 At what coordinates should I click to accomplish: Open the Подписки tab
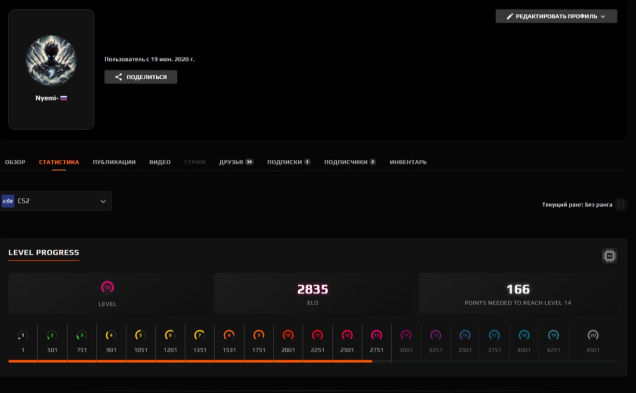pos(288,162)
